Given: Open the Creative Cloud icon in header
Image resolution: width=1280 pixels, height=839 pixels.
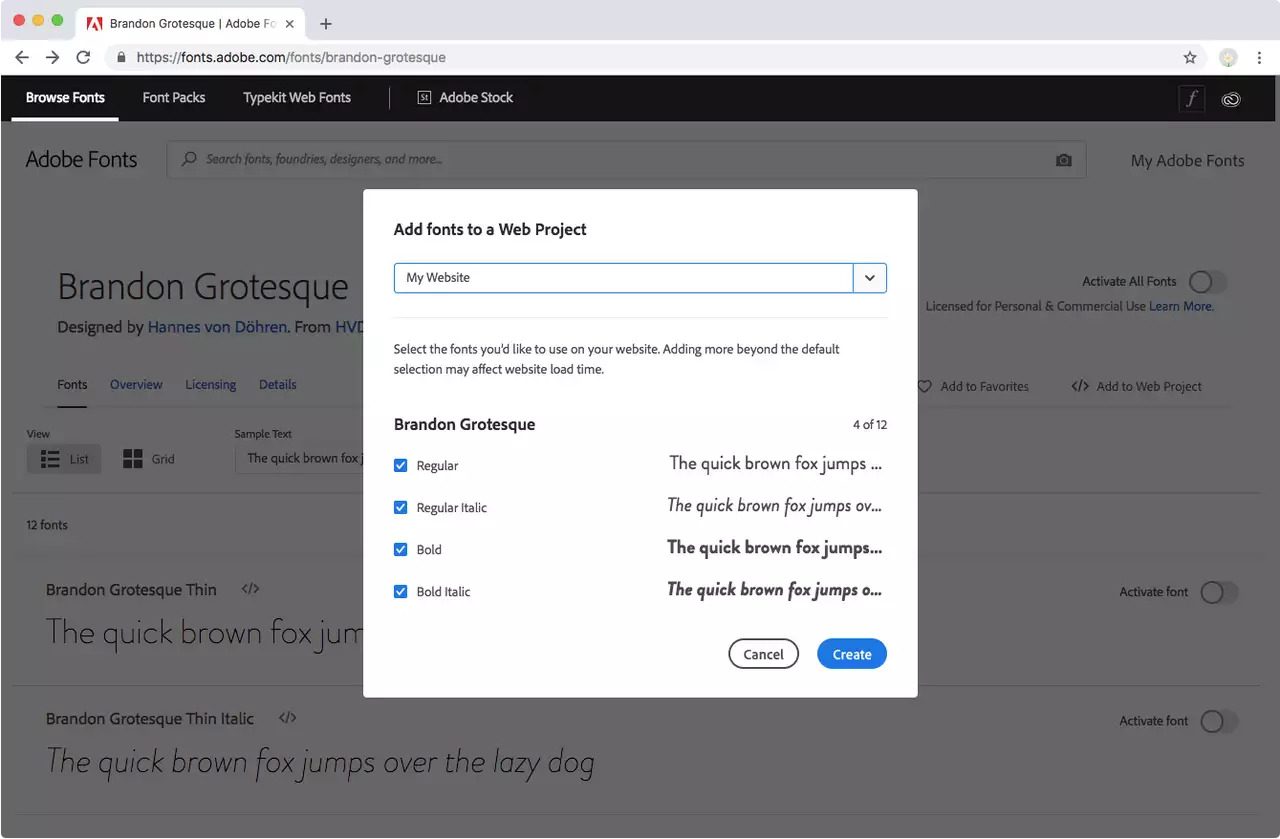Looking at the screenshot, I should tap(1231, 99).
